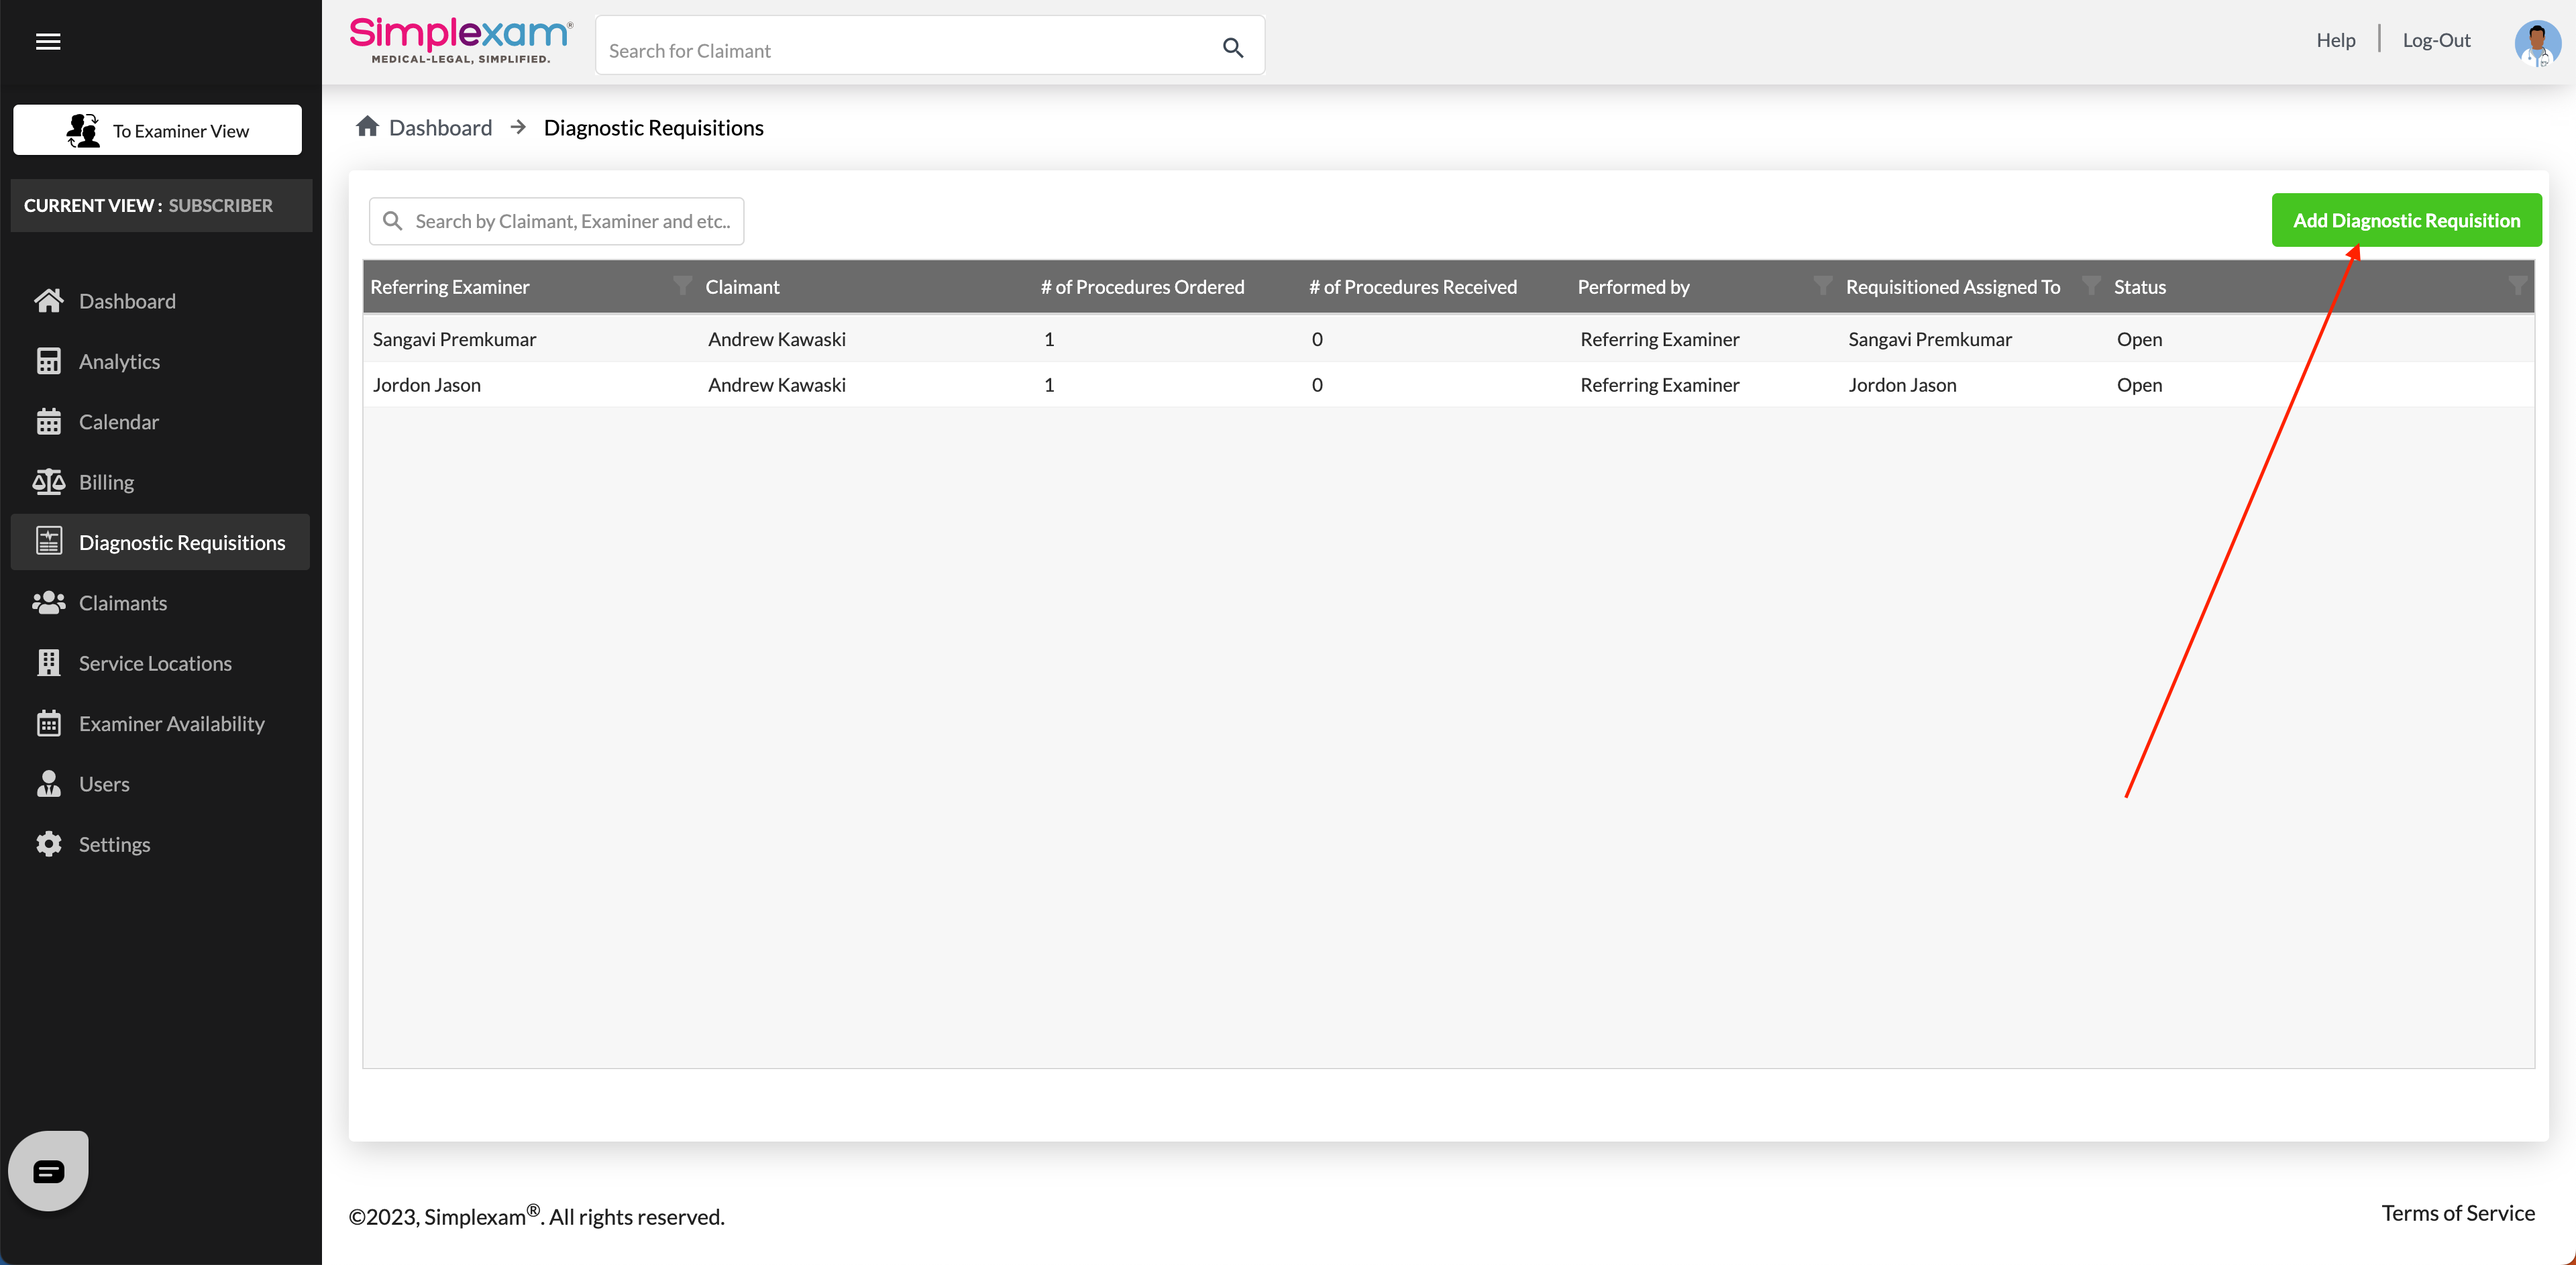2576x1265 pixels.
Task: Open Terms of Service link
Action: [x=2457, y=1213]
